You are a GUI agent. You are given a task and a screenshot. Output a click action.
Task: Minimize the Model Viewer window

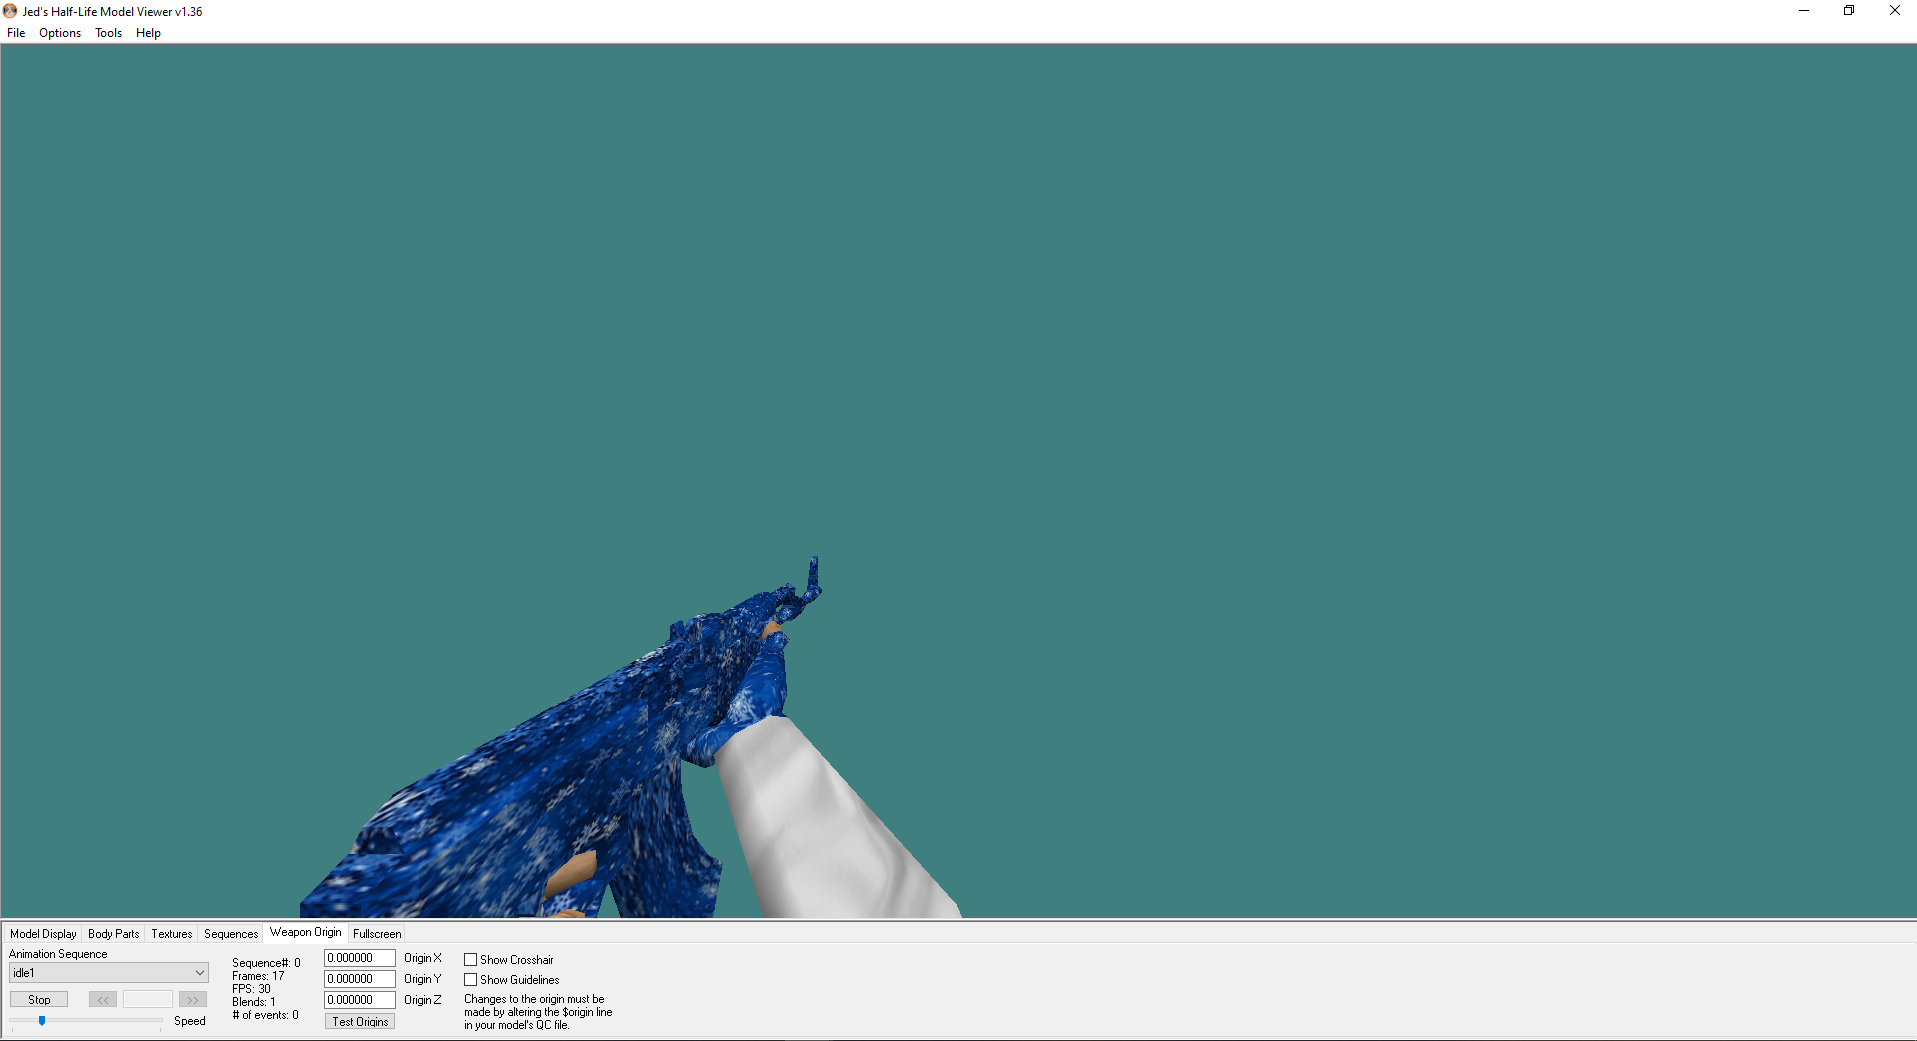pyautogui.click(x=1804, y=11)
